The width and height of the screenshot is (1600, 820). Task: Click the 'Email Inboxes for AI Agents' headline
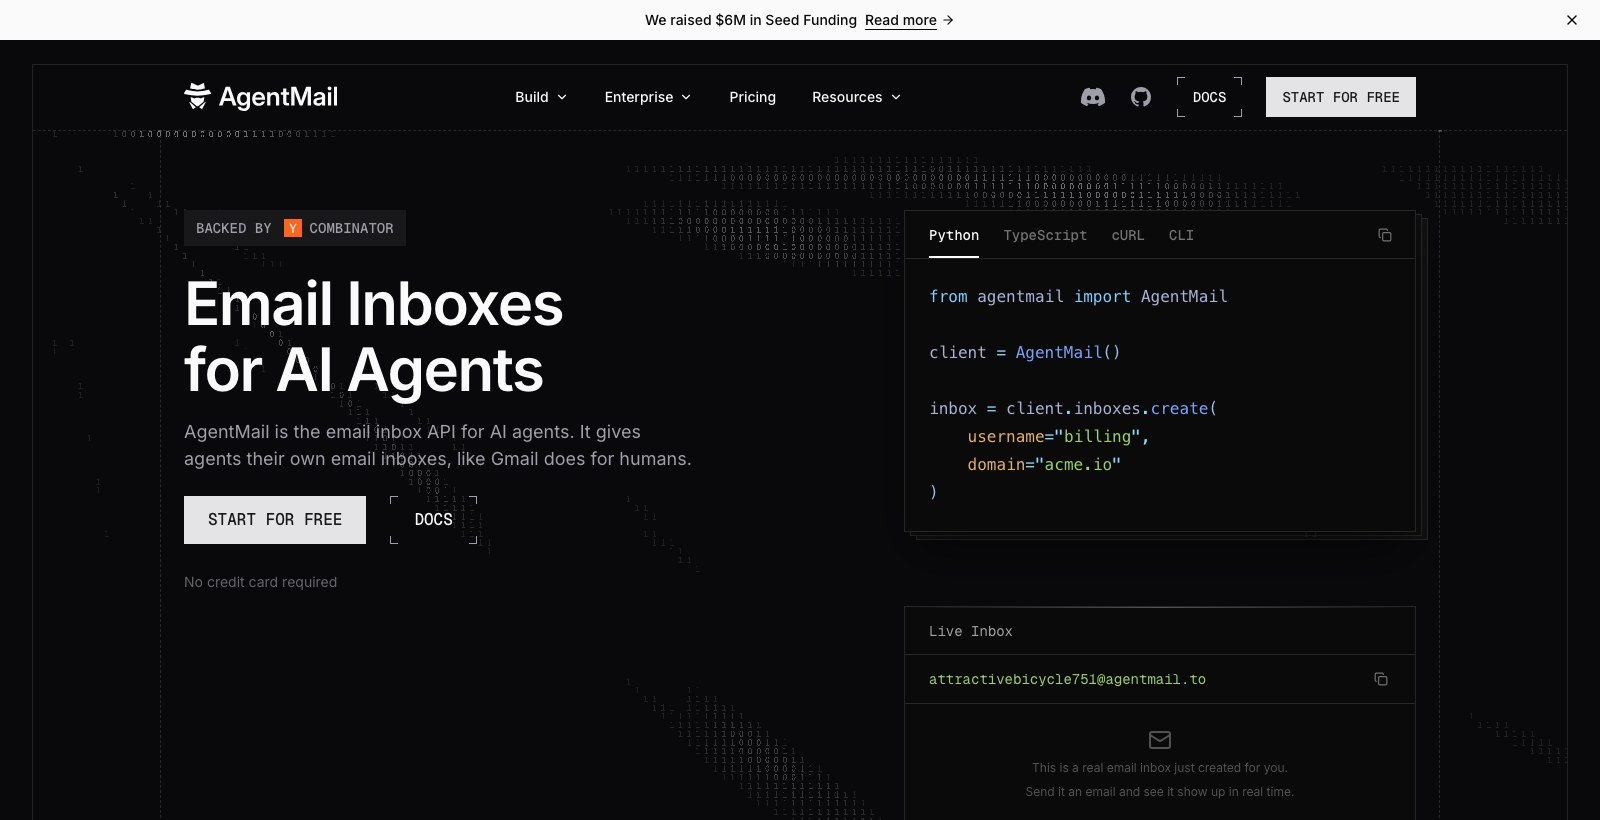[x=374, y=337]
